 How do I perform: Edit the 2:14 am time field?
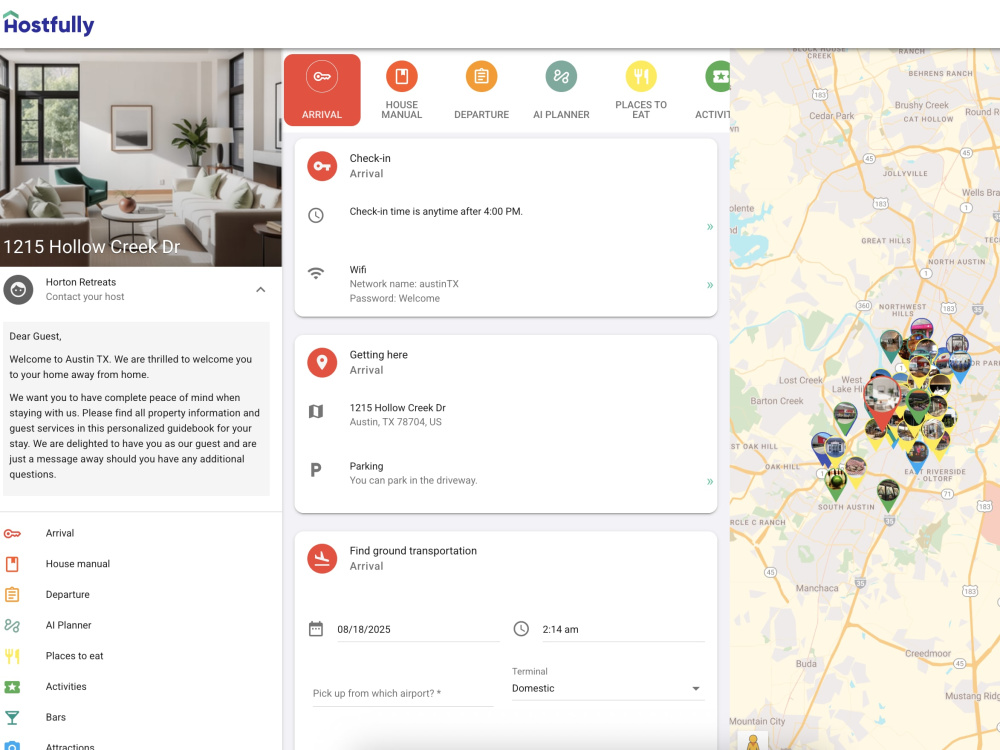tap(623, 629)
